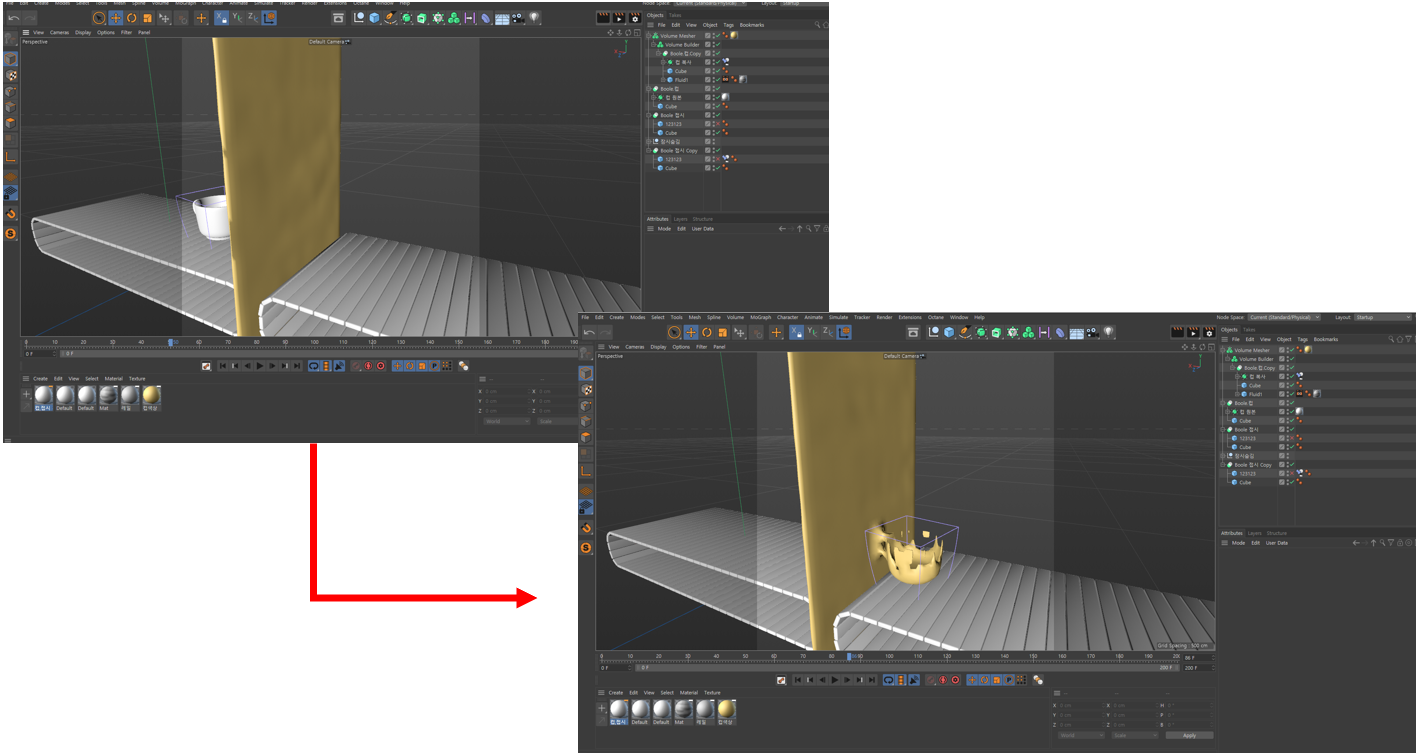Click Make Editable icon in lower-right screenshot
The image size is (1417, 755).
coord(586,353)
